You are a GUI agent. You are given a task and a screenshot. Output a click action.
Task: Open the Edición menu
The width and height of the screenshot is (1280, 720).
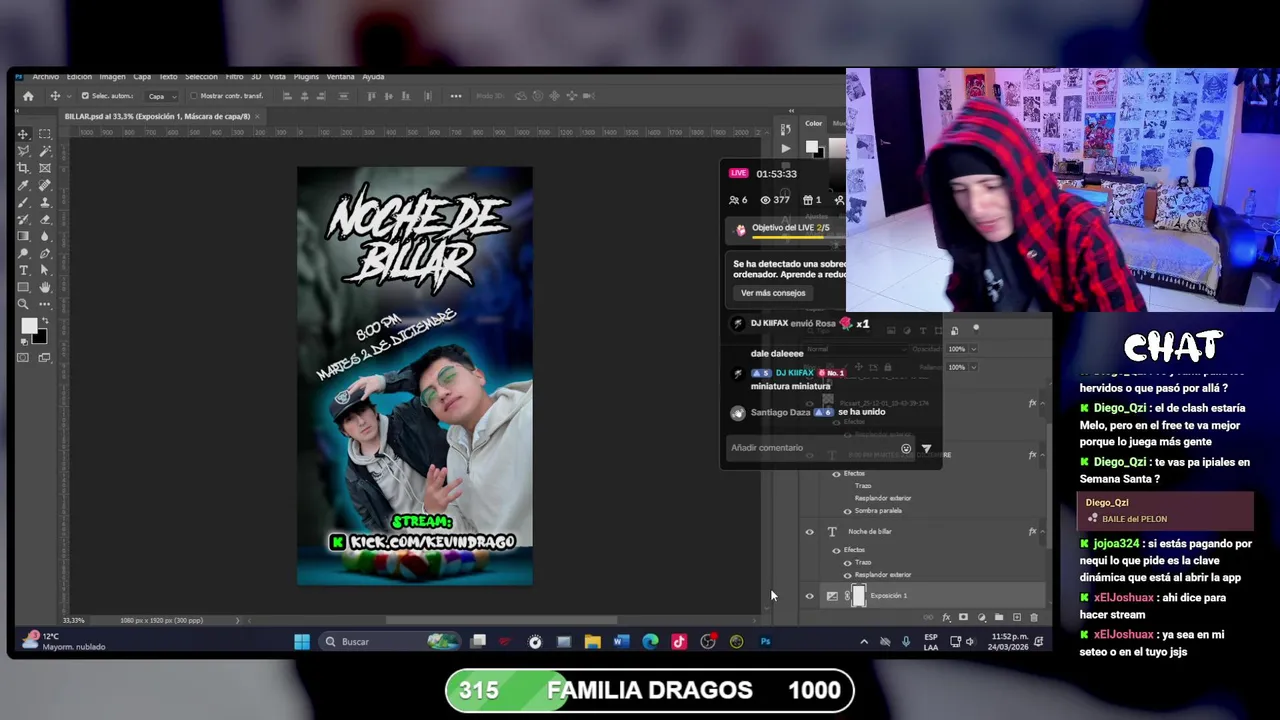pos(79,77)
